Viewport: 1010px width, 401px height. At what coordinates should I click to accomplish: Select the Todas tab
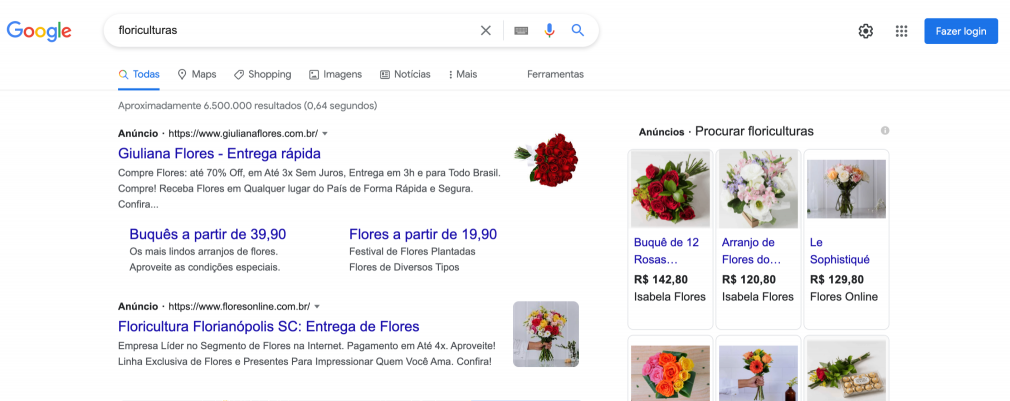(x=139, y=74)
